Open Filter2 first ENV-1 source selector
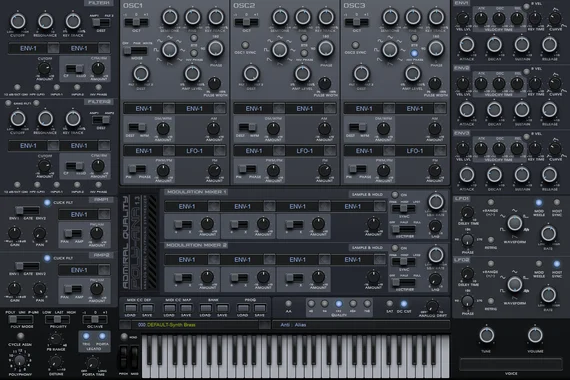 click(x=28, y=146)
